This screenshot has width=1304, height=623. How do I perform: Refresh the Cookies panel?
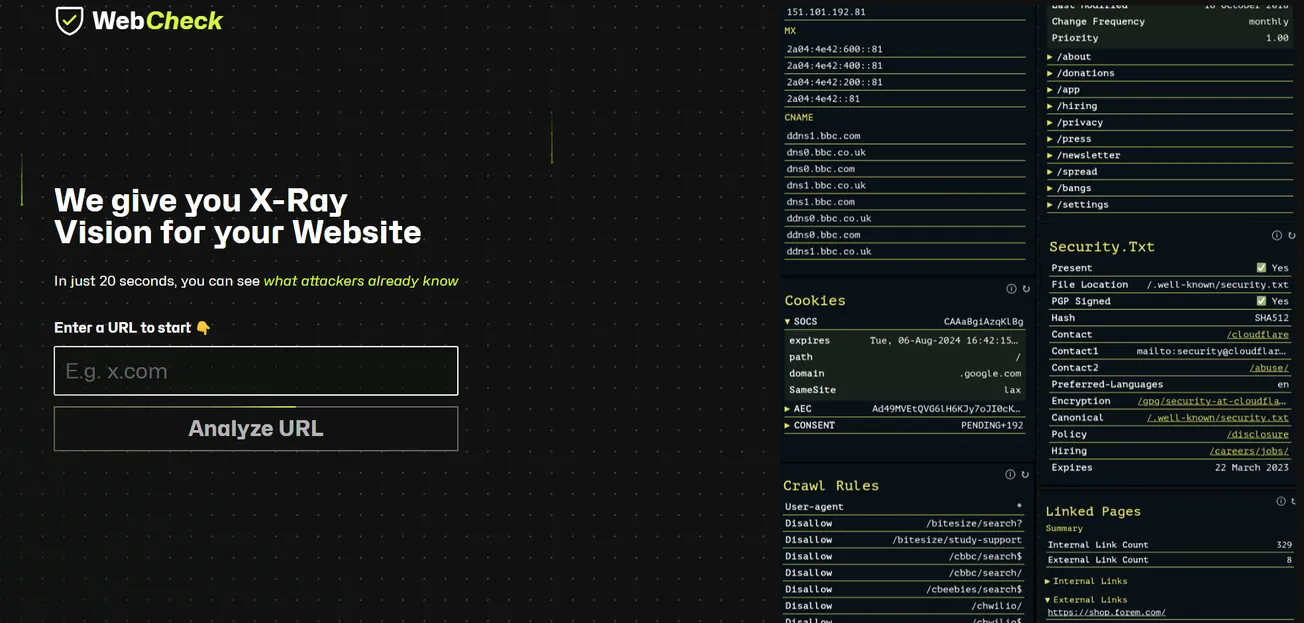point(1026,289)
